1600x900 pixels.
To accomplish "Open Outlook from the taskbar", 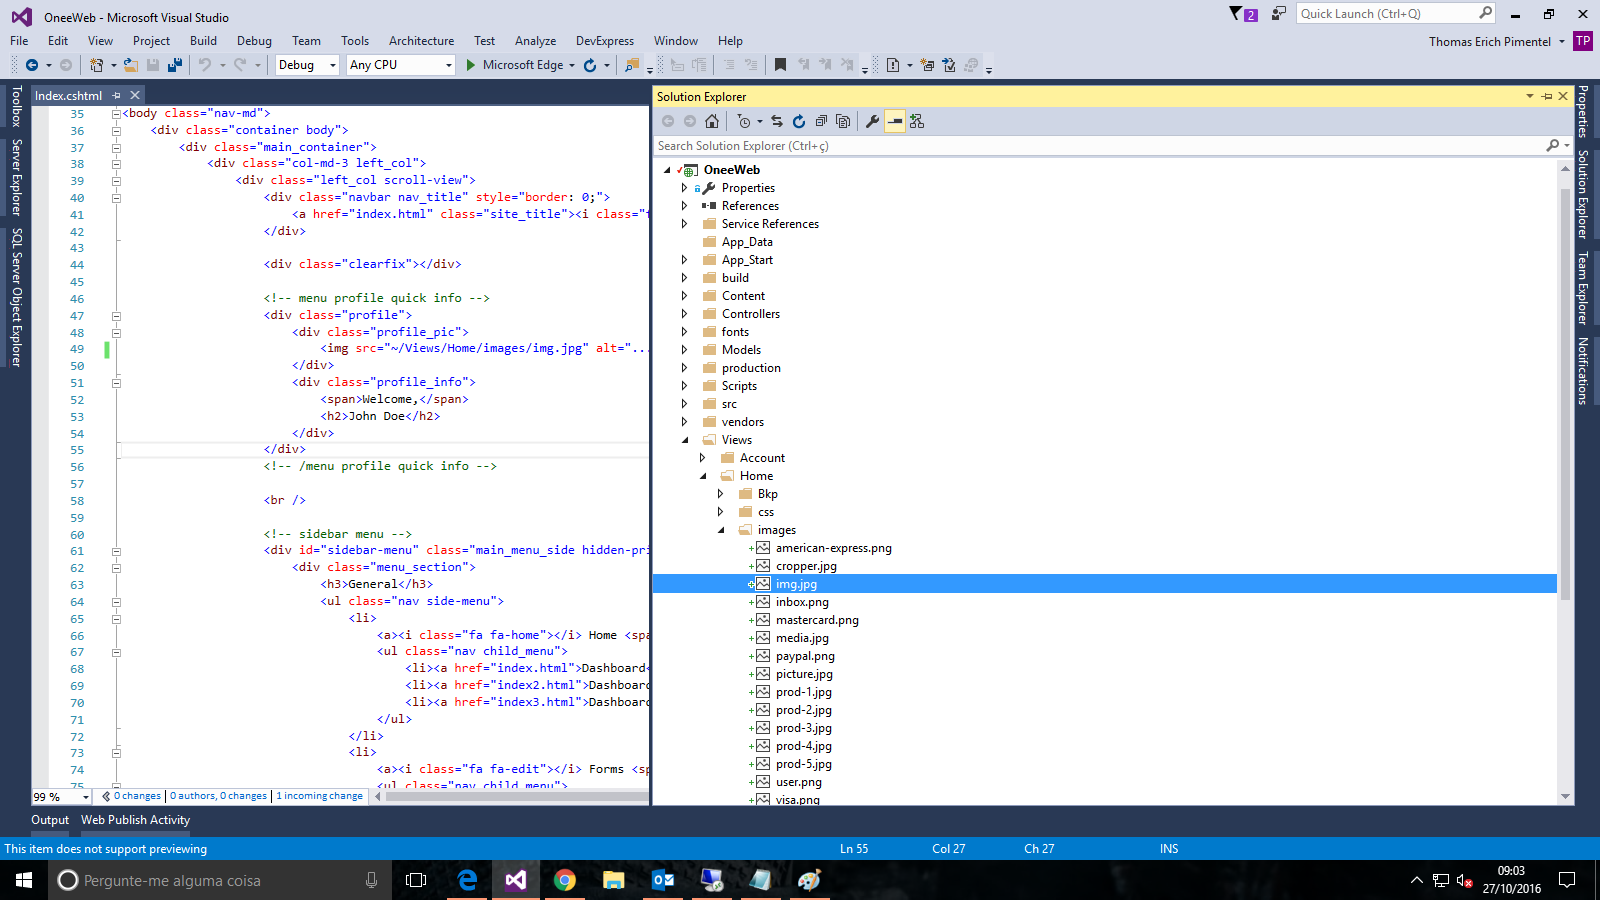I will click(662, 880).
